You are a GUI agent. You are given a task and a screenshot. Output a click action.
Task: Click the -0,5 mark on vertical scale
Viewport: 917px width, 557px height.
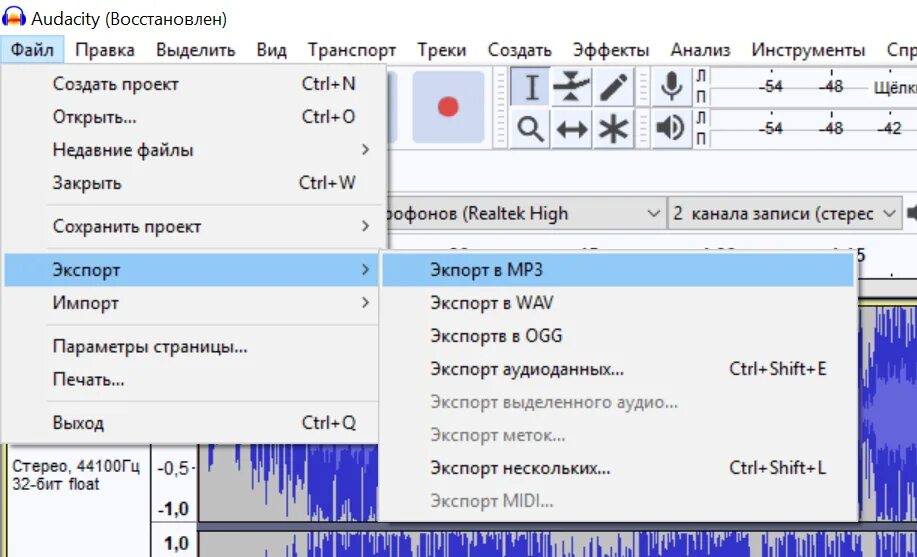point(174,468)
